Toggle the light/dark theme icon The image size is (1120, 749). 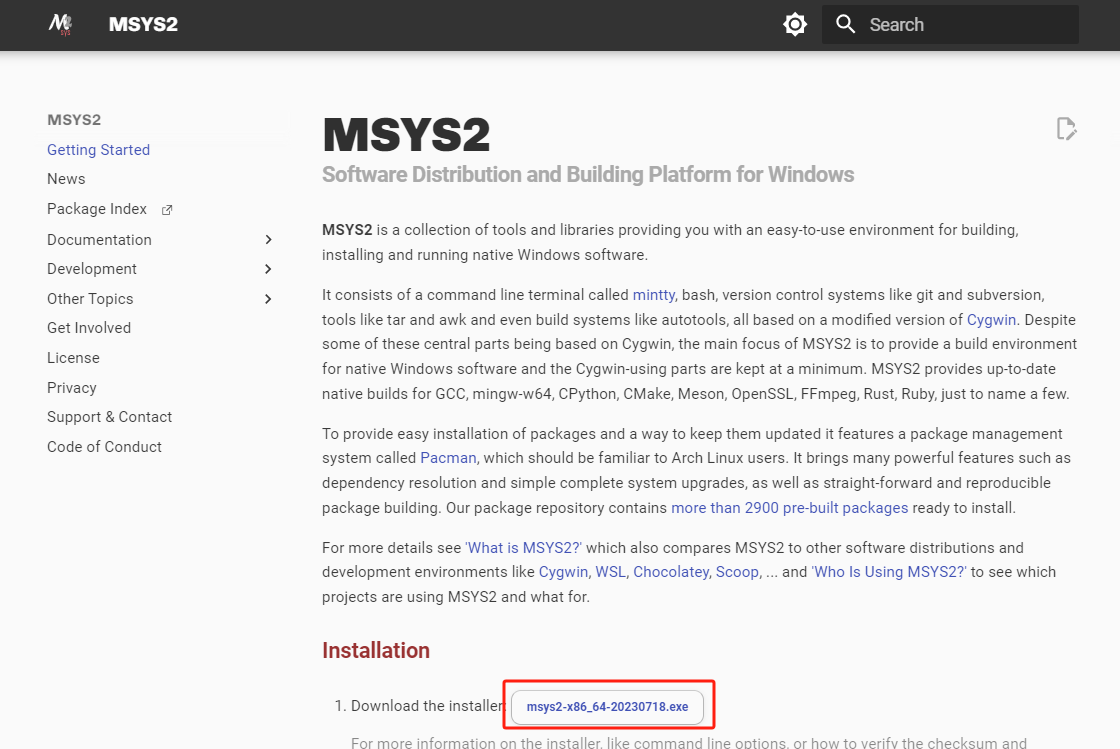point(794,24)
